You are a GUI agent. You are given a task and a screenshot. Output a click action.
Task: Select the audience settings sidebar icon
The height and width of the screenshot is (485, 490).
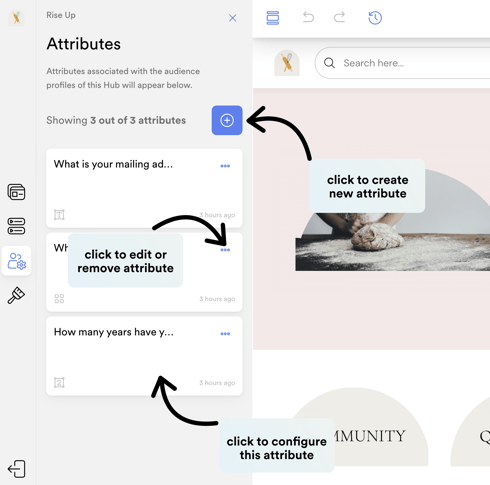(16, 261)
